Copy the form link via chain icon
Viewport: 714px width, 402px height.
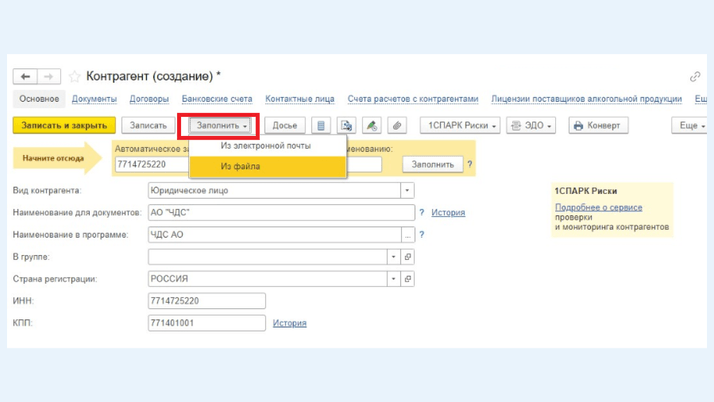(x=695, y=77)
